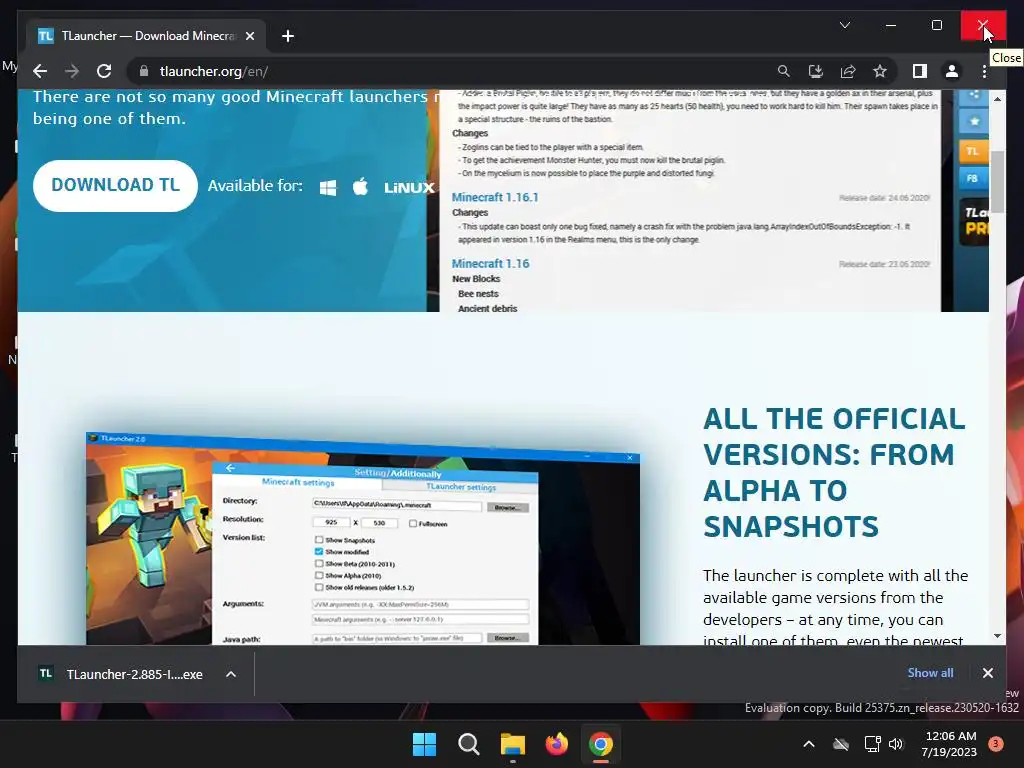Reload the TLauncher page
The image size is (1024, 768).
(x=104, y=71)
